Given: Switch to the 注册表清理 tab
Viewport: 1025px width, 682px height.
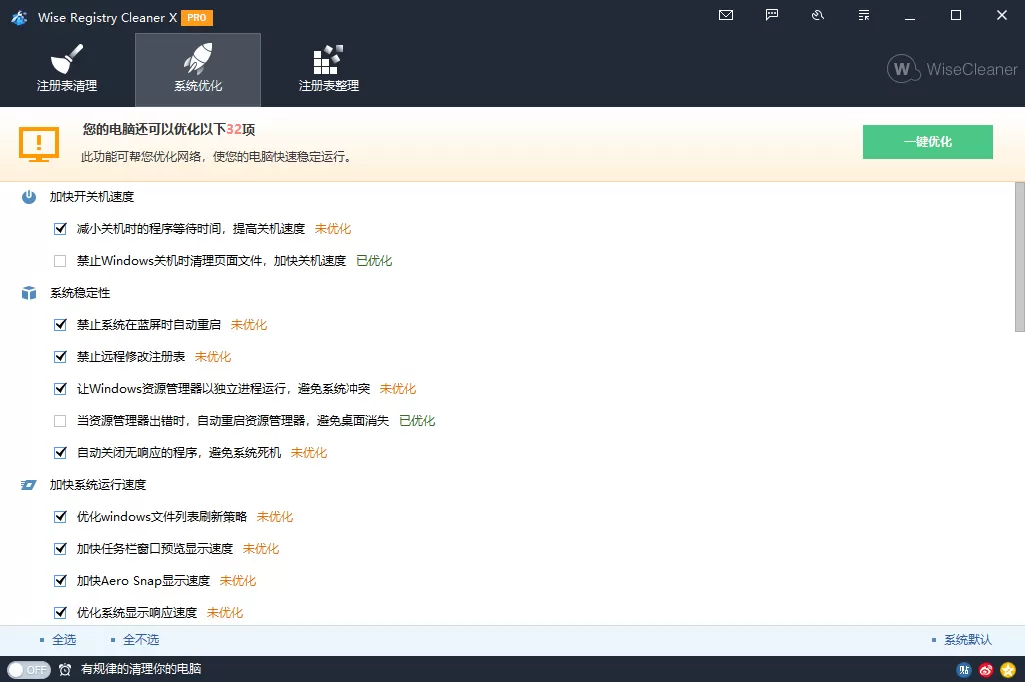Looking at the screenshot, I should click(66, 68).
